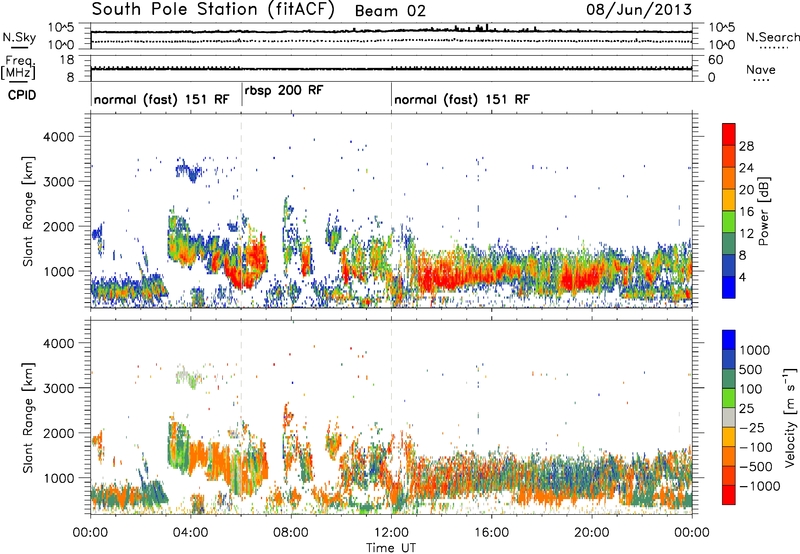Click the '500' velocity colorbar value

click(x=750, y=370)
